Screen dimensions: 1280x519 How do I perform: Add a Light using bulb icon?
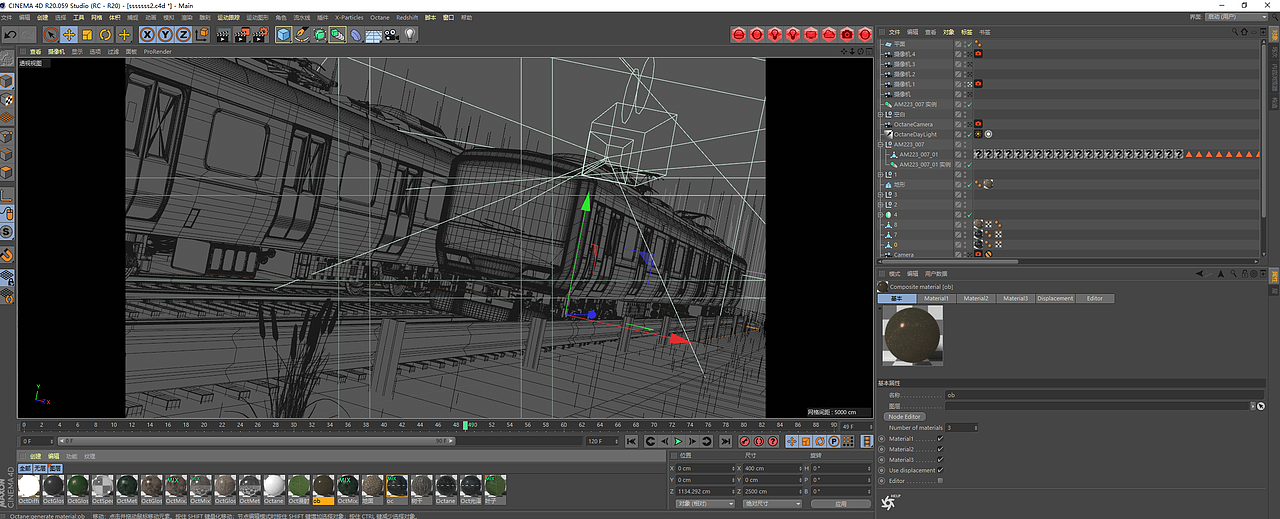(x=409, y=34)
